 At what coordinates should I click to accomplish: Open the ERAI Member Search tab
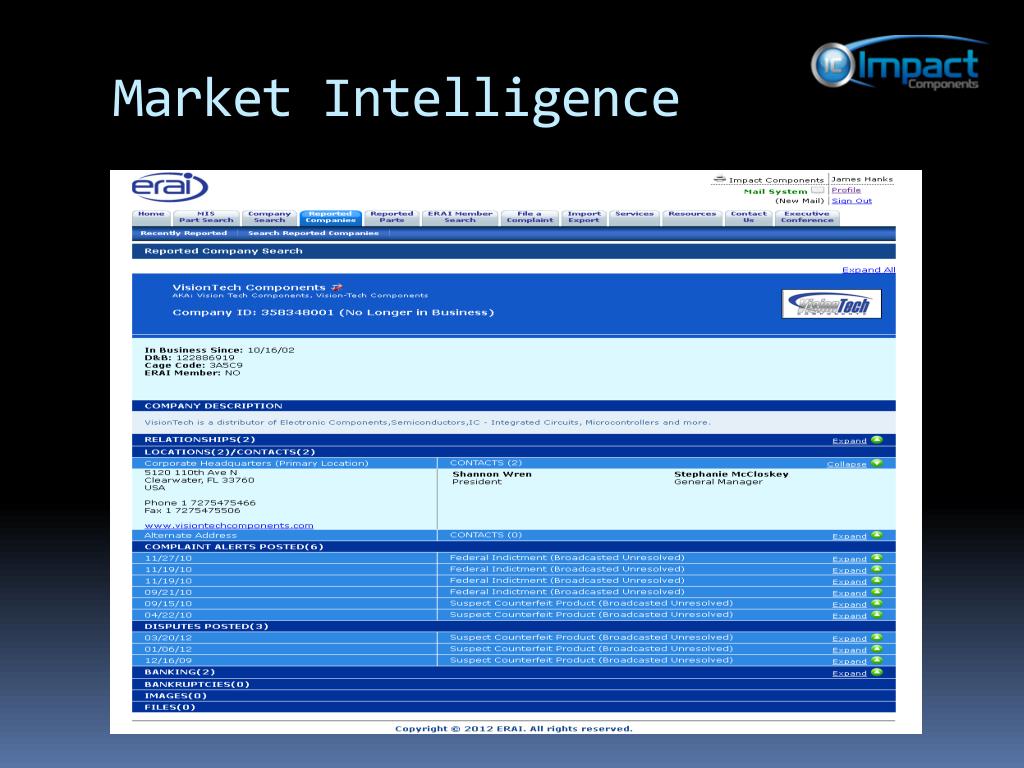pyautogui.click(x=460, y=217)
